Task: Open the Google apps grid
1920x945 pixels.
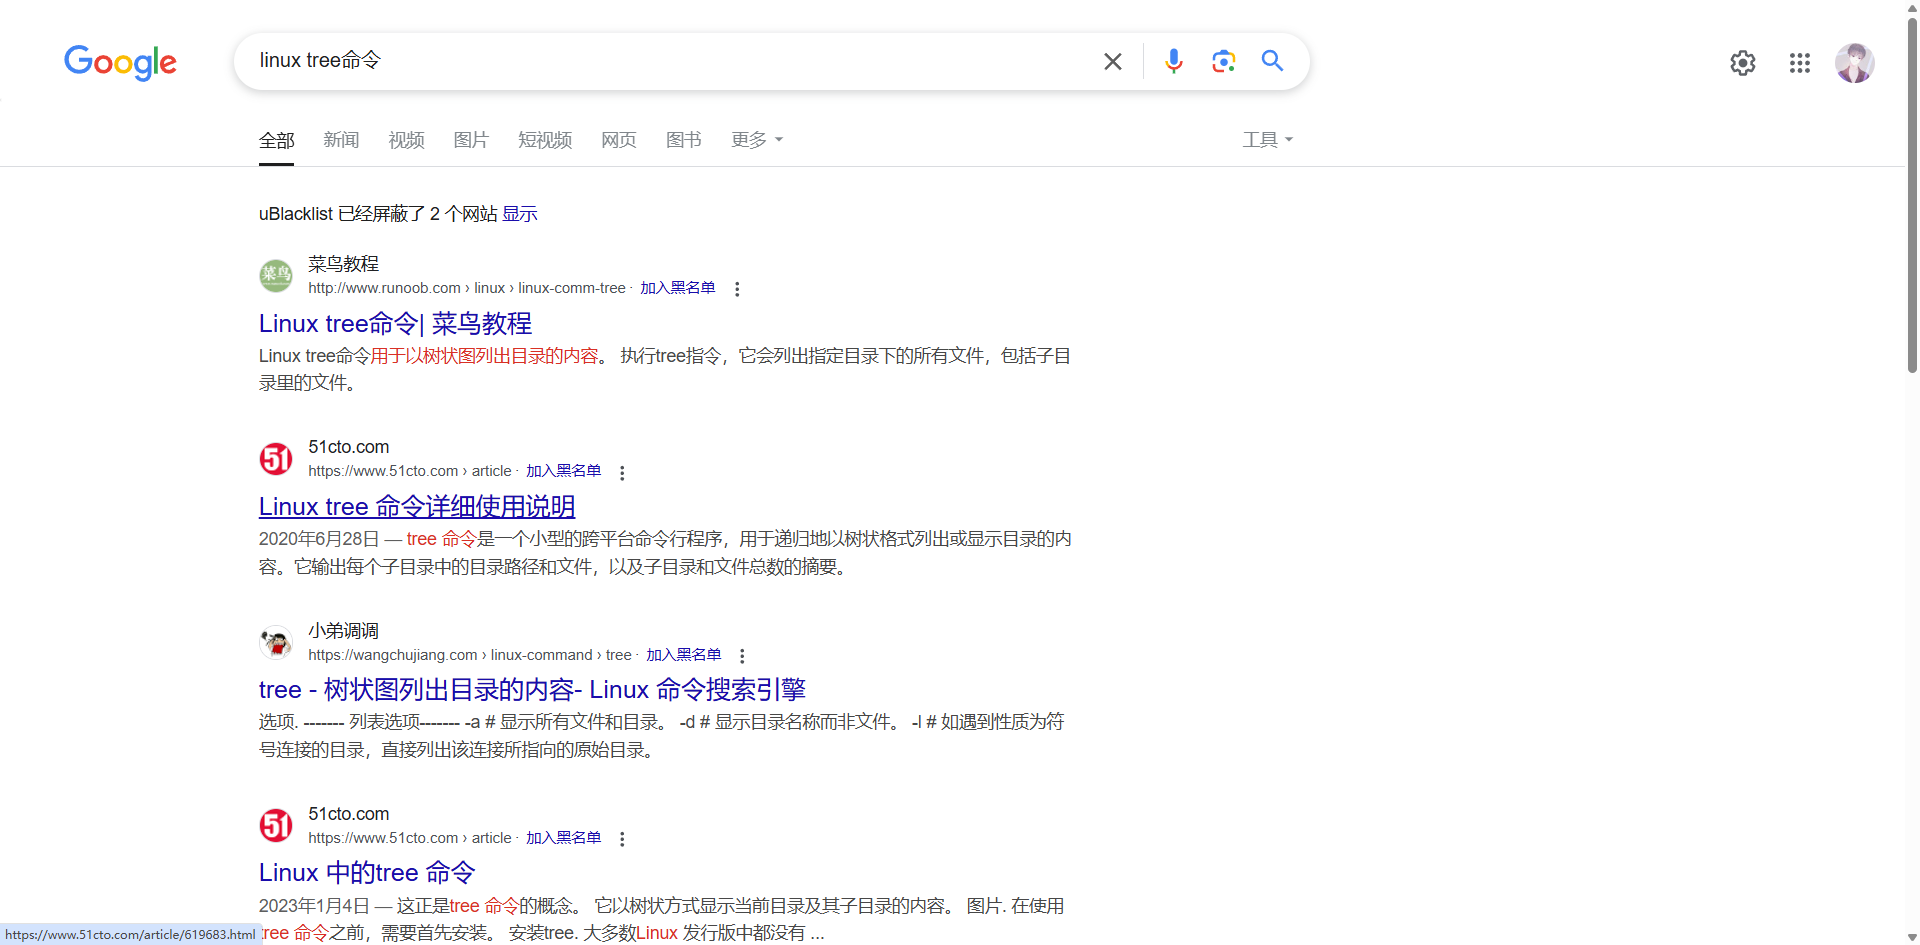Action: [x=1800, y=63]
